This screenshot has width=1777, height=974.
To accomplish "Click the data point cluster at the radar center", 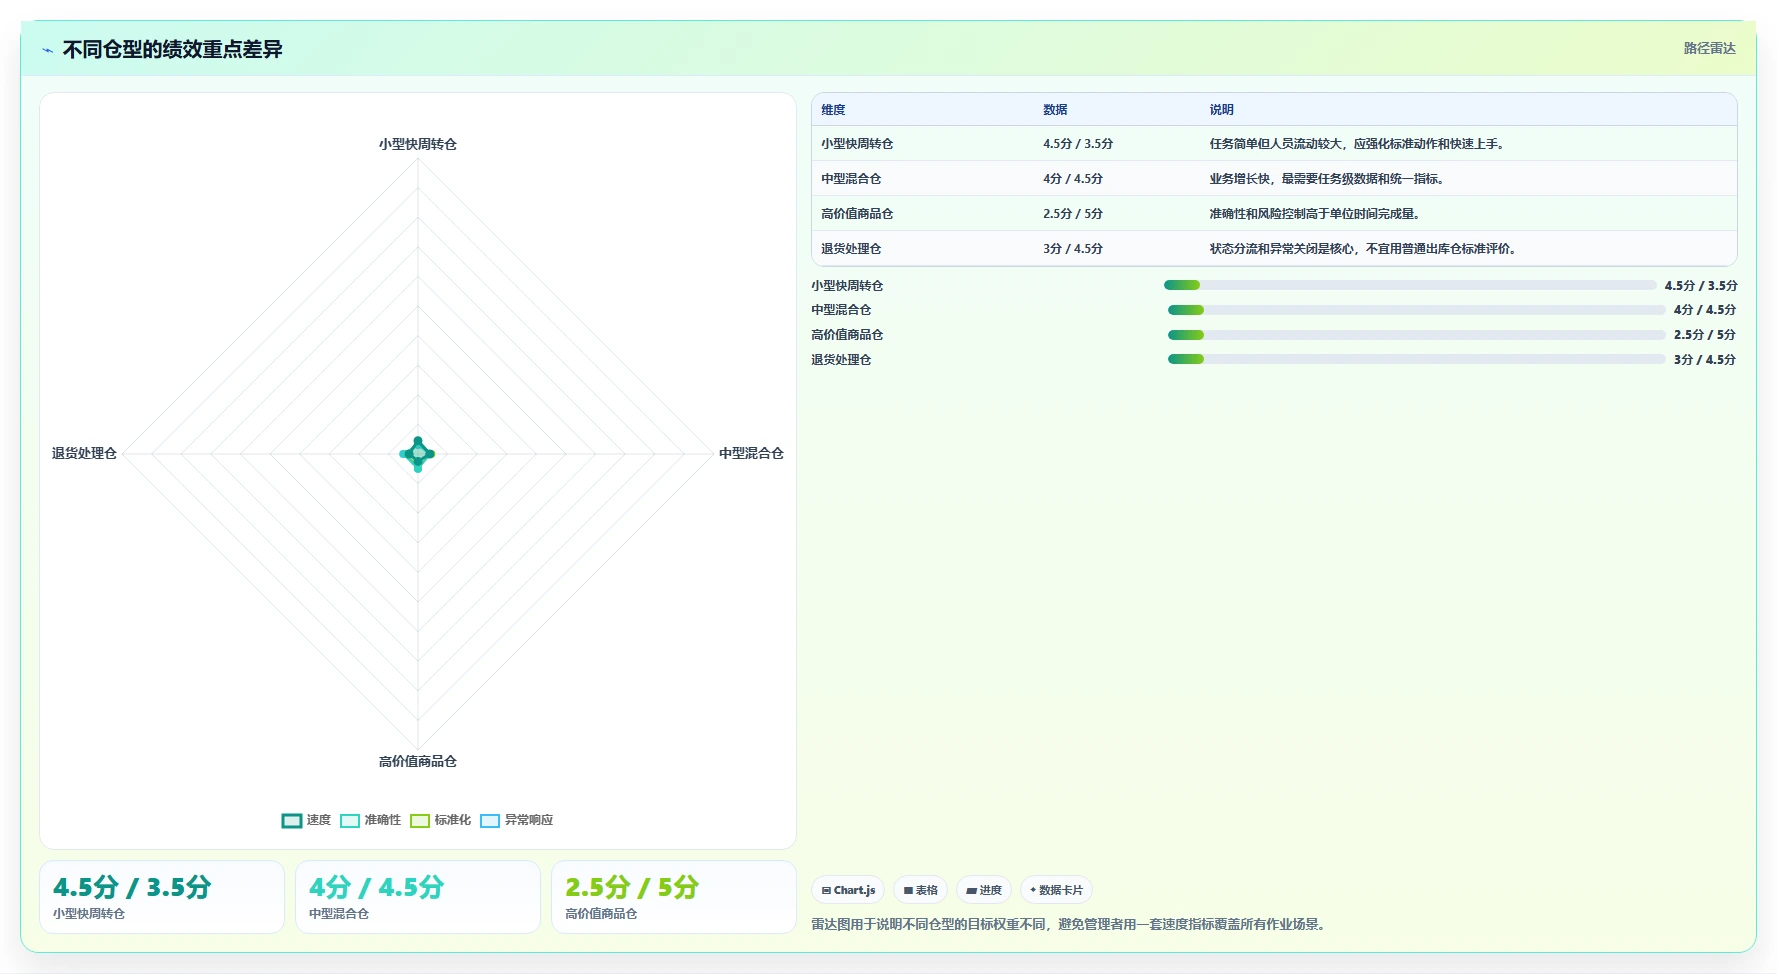I will click(x=418, y=454).
